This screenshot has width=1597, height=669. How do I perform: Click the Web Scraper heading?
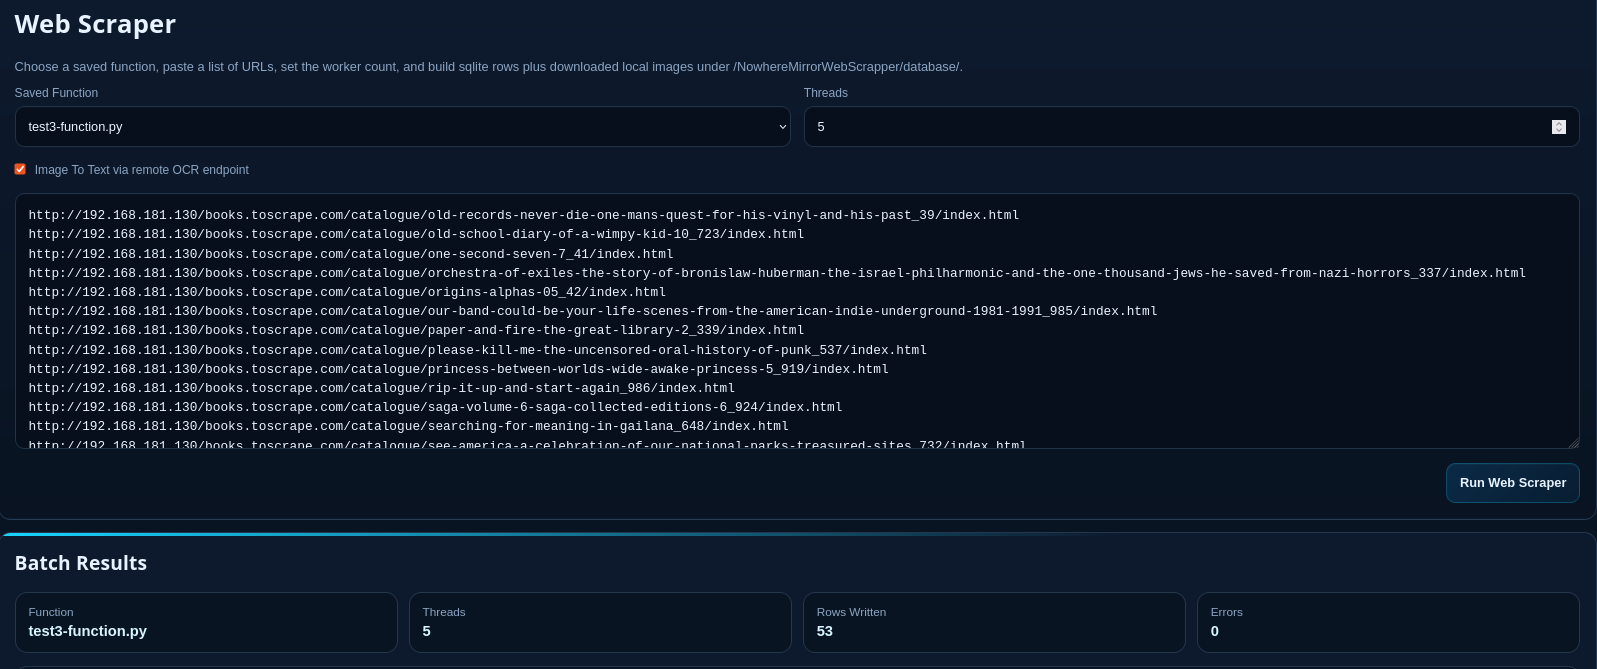[95, 24]
